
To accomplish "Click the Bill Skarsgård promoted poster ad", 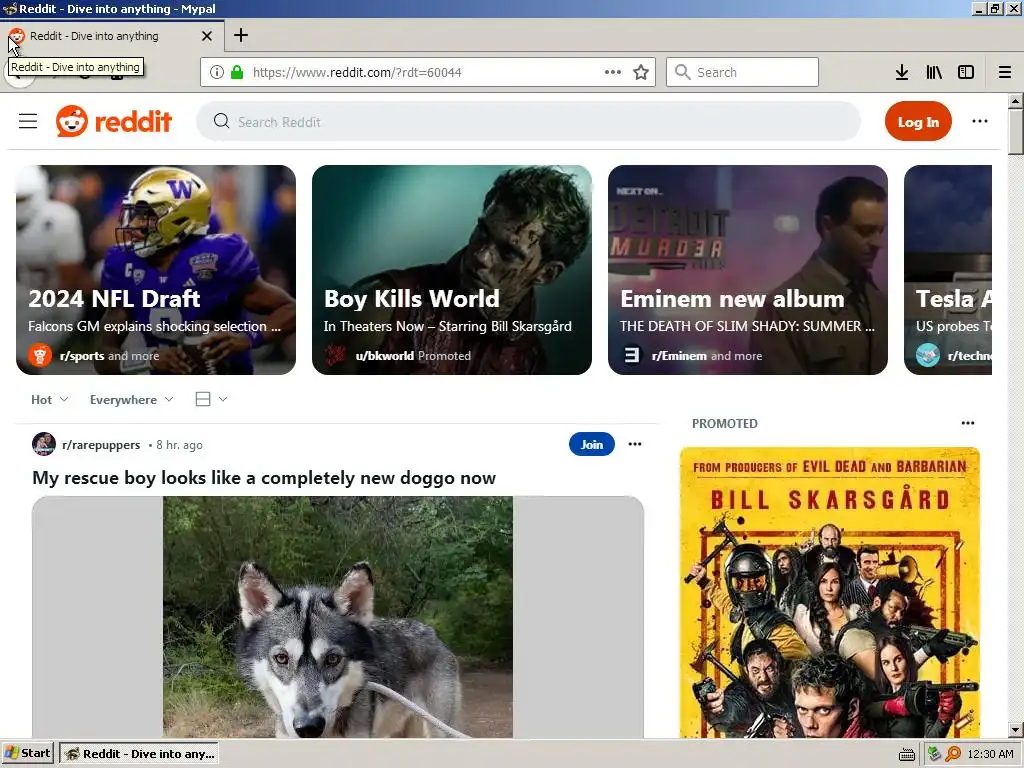I will pyautogui.click(x=830, y=593).
